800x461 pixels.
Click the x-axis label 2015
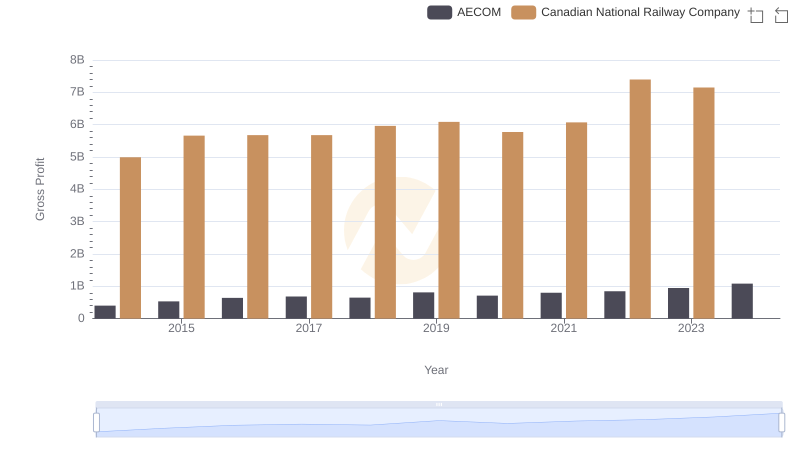click(x=181, y=328)
